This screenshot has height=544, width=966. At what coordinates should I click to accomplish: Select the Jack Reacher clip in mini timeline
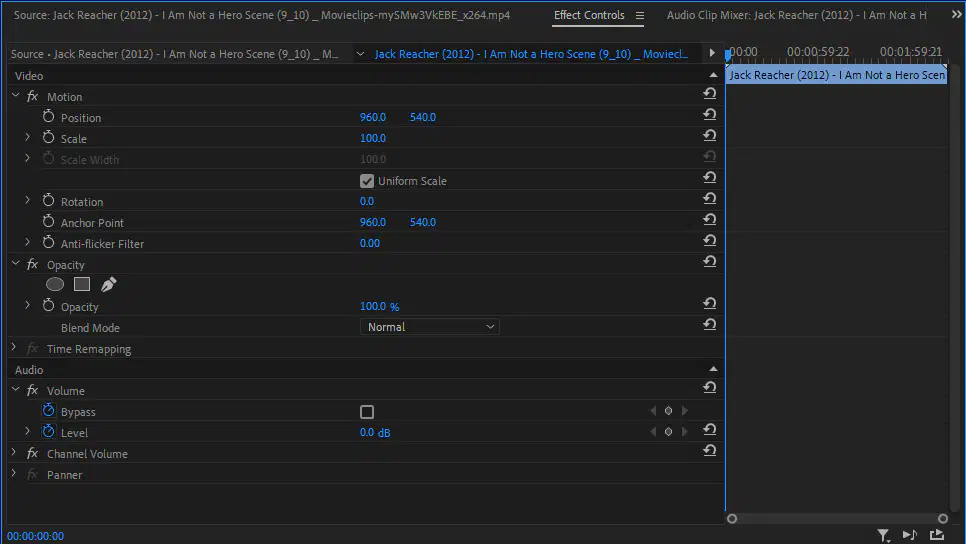tap(837, 75)
